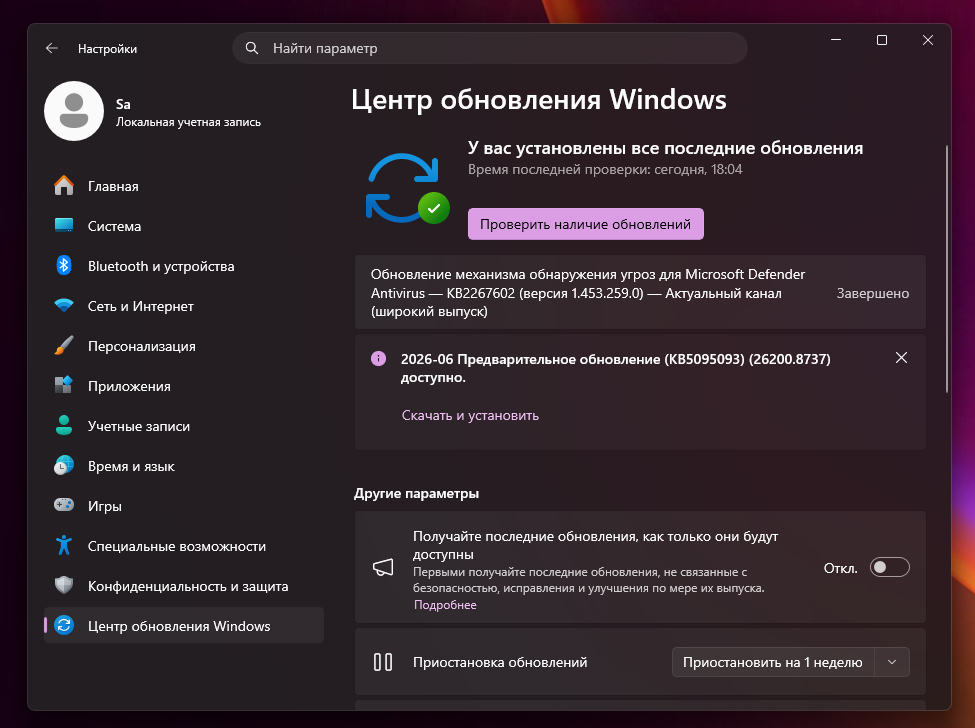This screenshot has height=728, width=975.
Task: Click the back arrow next to Настройки
Action: pyautogui.click(x=52, y=48)
